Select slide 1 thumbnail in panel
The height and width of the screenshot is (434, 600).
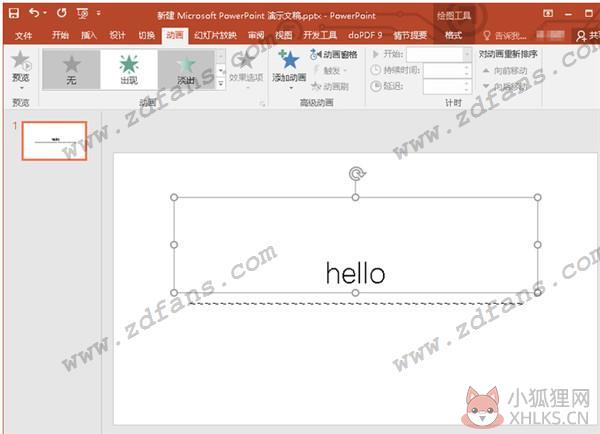coord(54,141)
